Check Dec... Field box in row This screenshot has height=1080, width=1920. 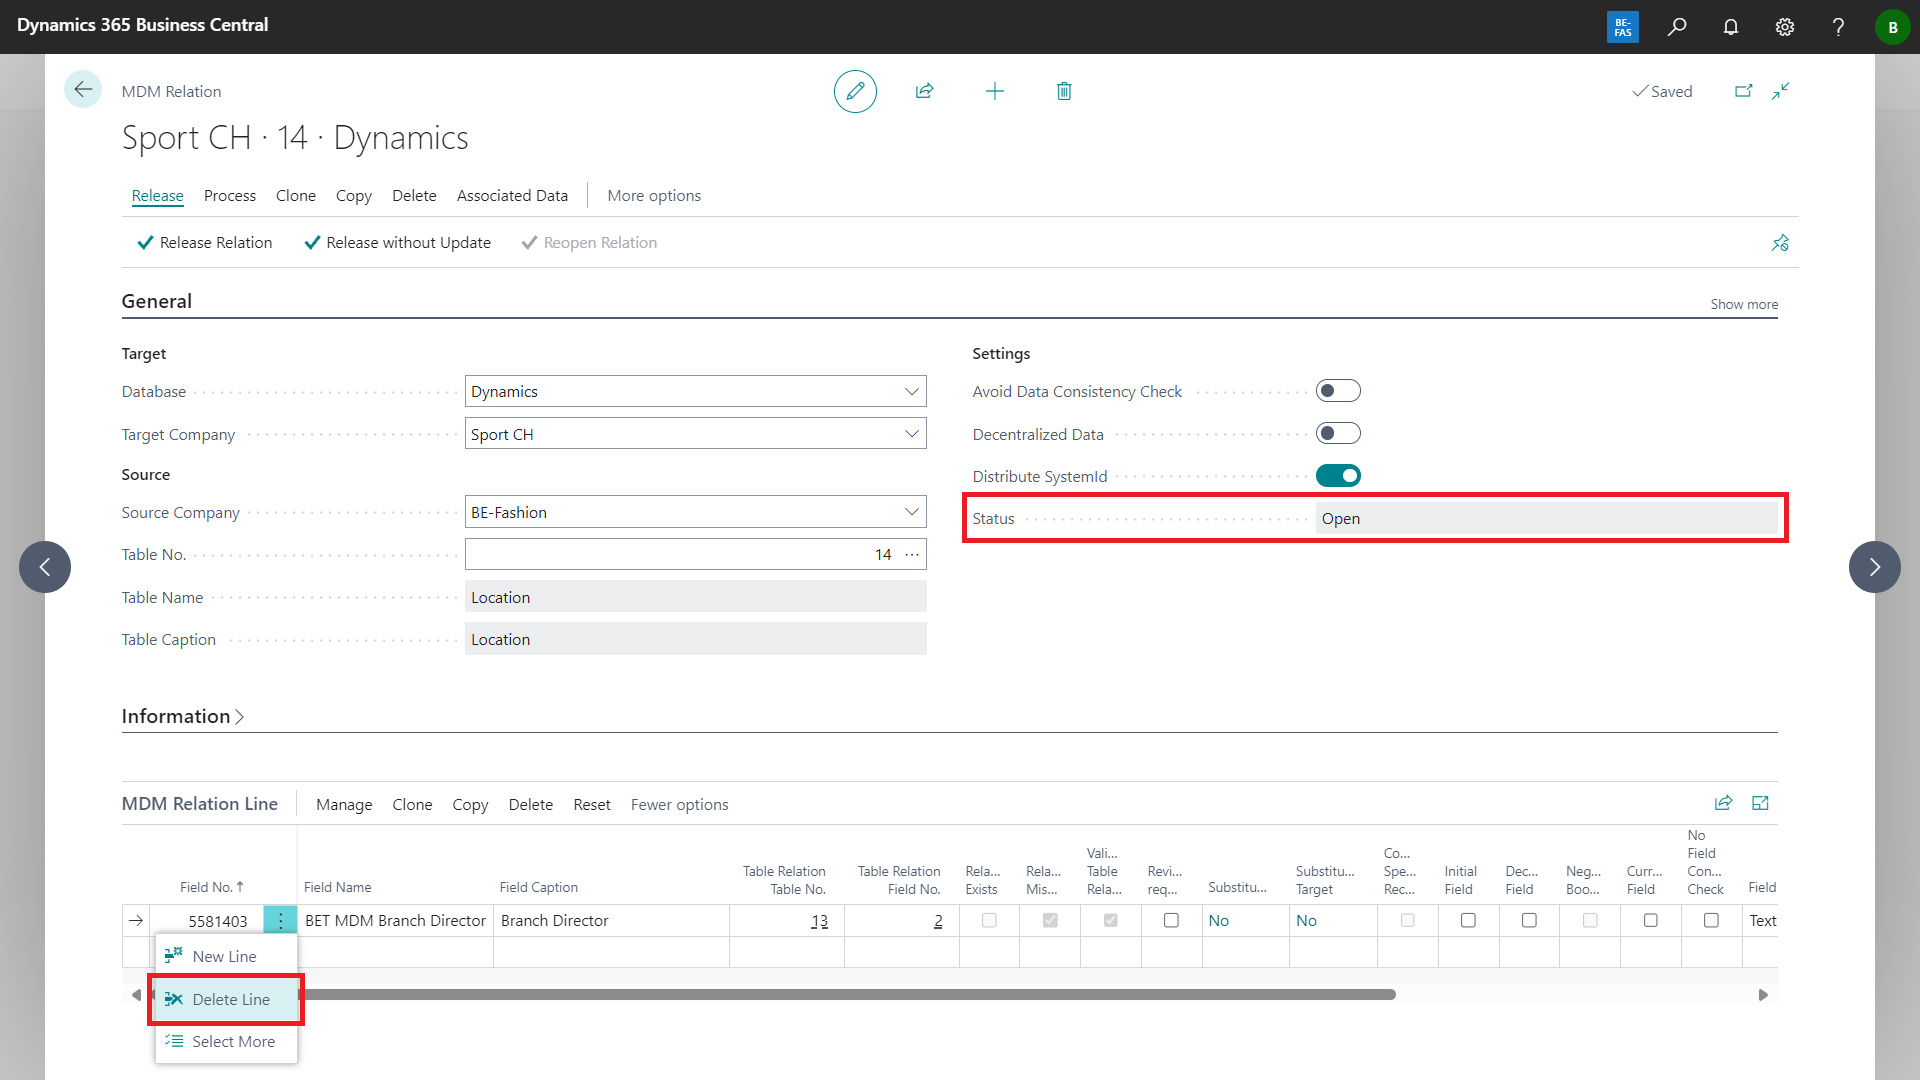(x=1529, y=920)
